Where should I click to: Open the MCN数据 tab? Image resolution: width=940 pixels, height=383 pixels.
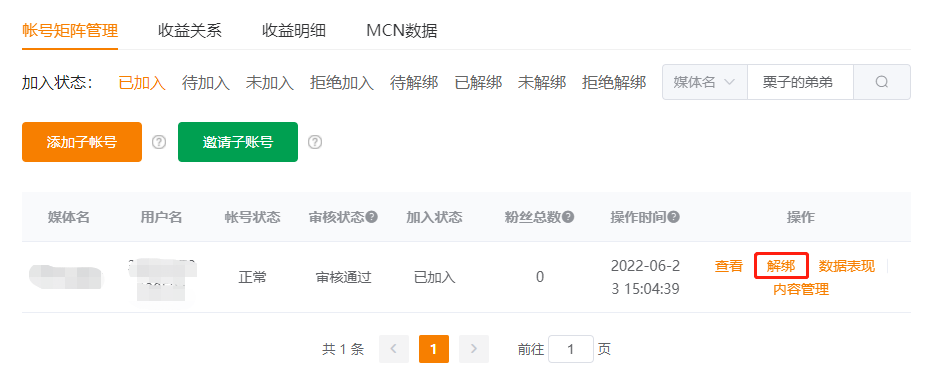coord(402,31)
